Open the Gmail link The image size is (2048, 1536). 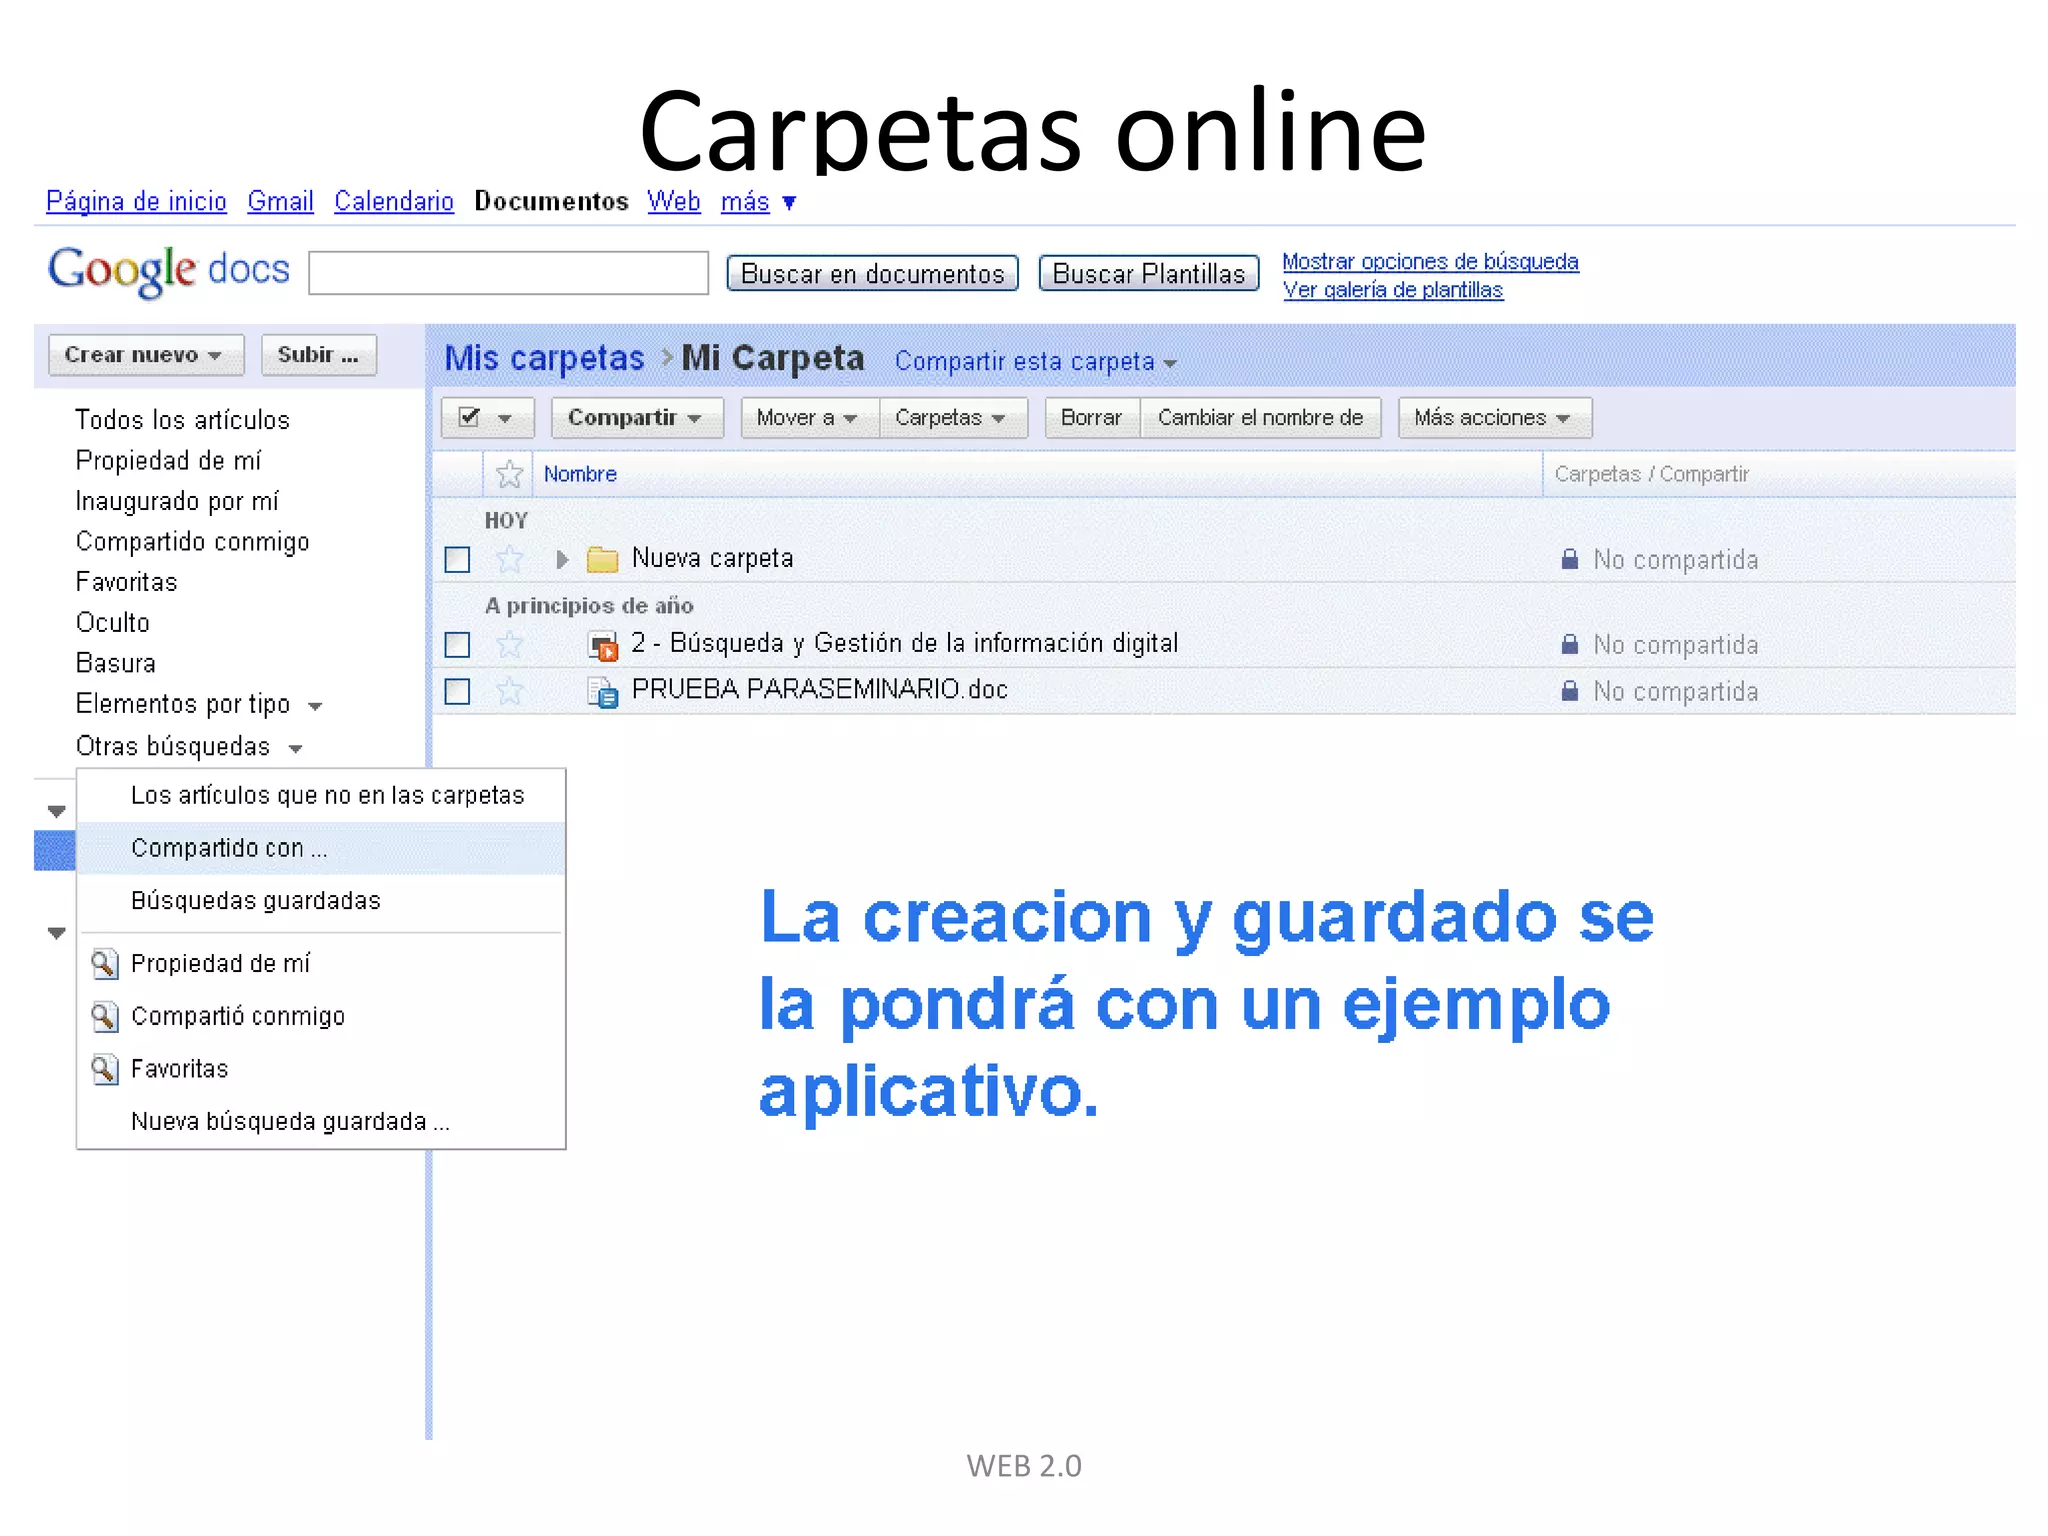tap(280, 202)
